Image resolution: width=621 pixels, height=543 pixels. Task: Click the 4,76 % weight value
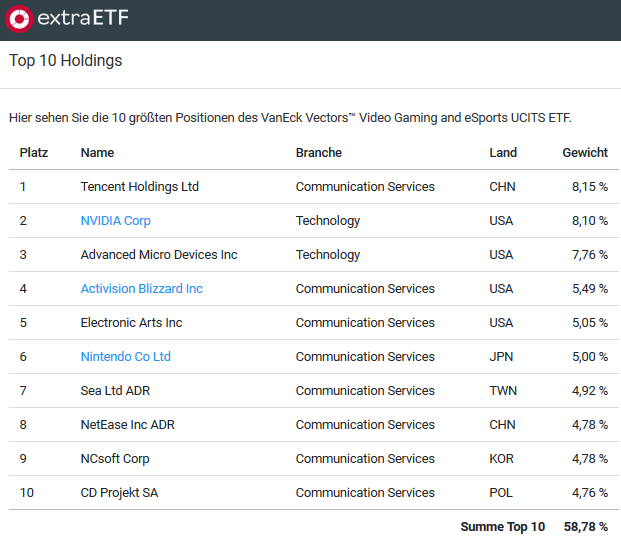pos(590,492)
